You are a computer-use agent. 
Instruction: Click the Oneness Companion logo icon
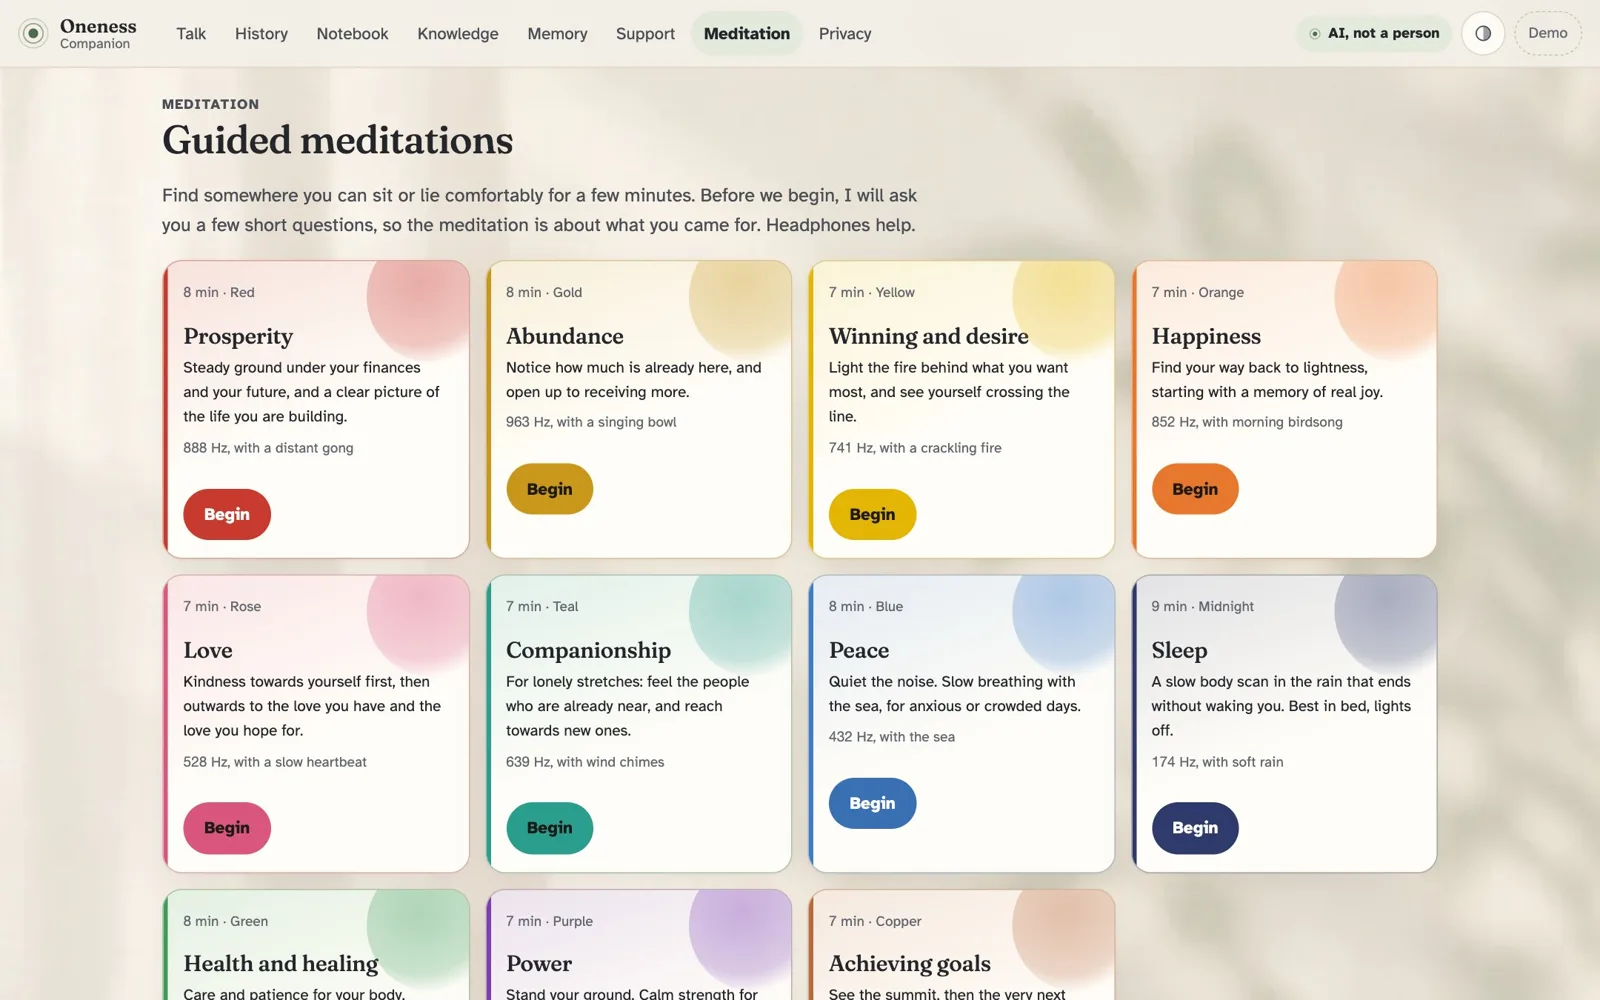tap(33, 34)
